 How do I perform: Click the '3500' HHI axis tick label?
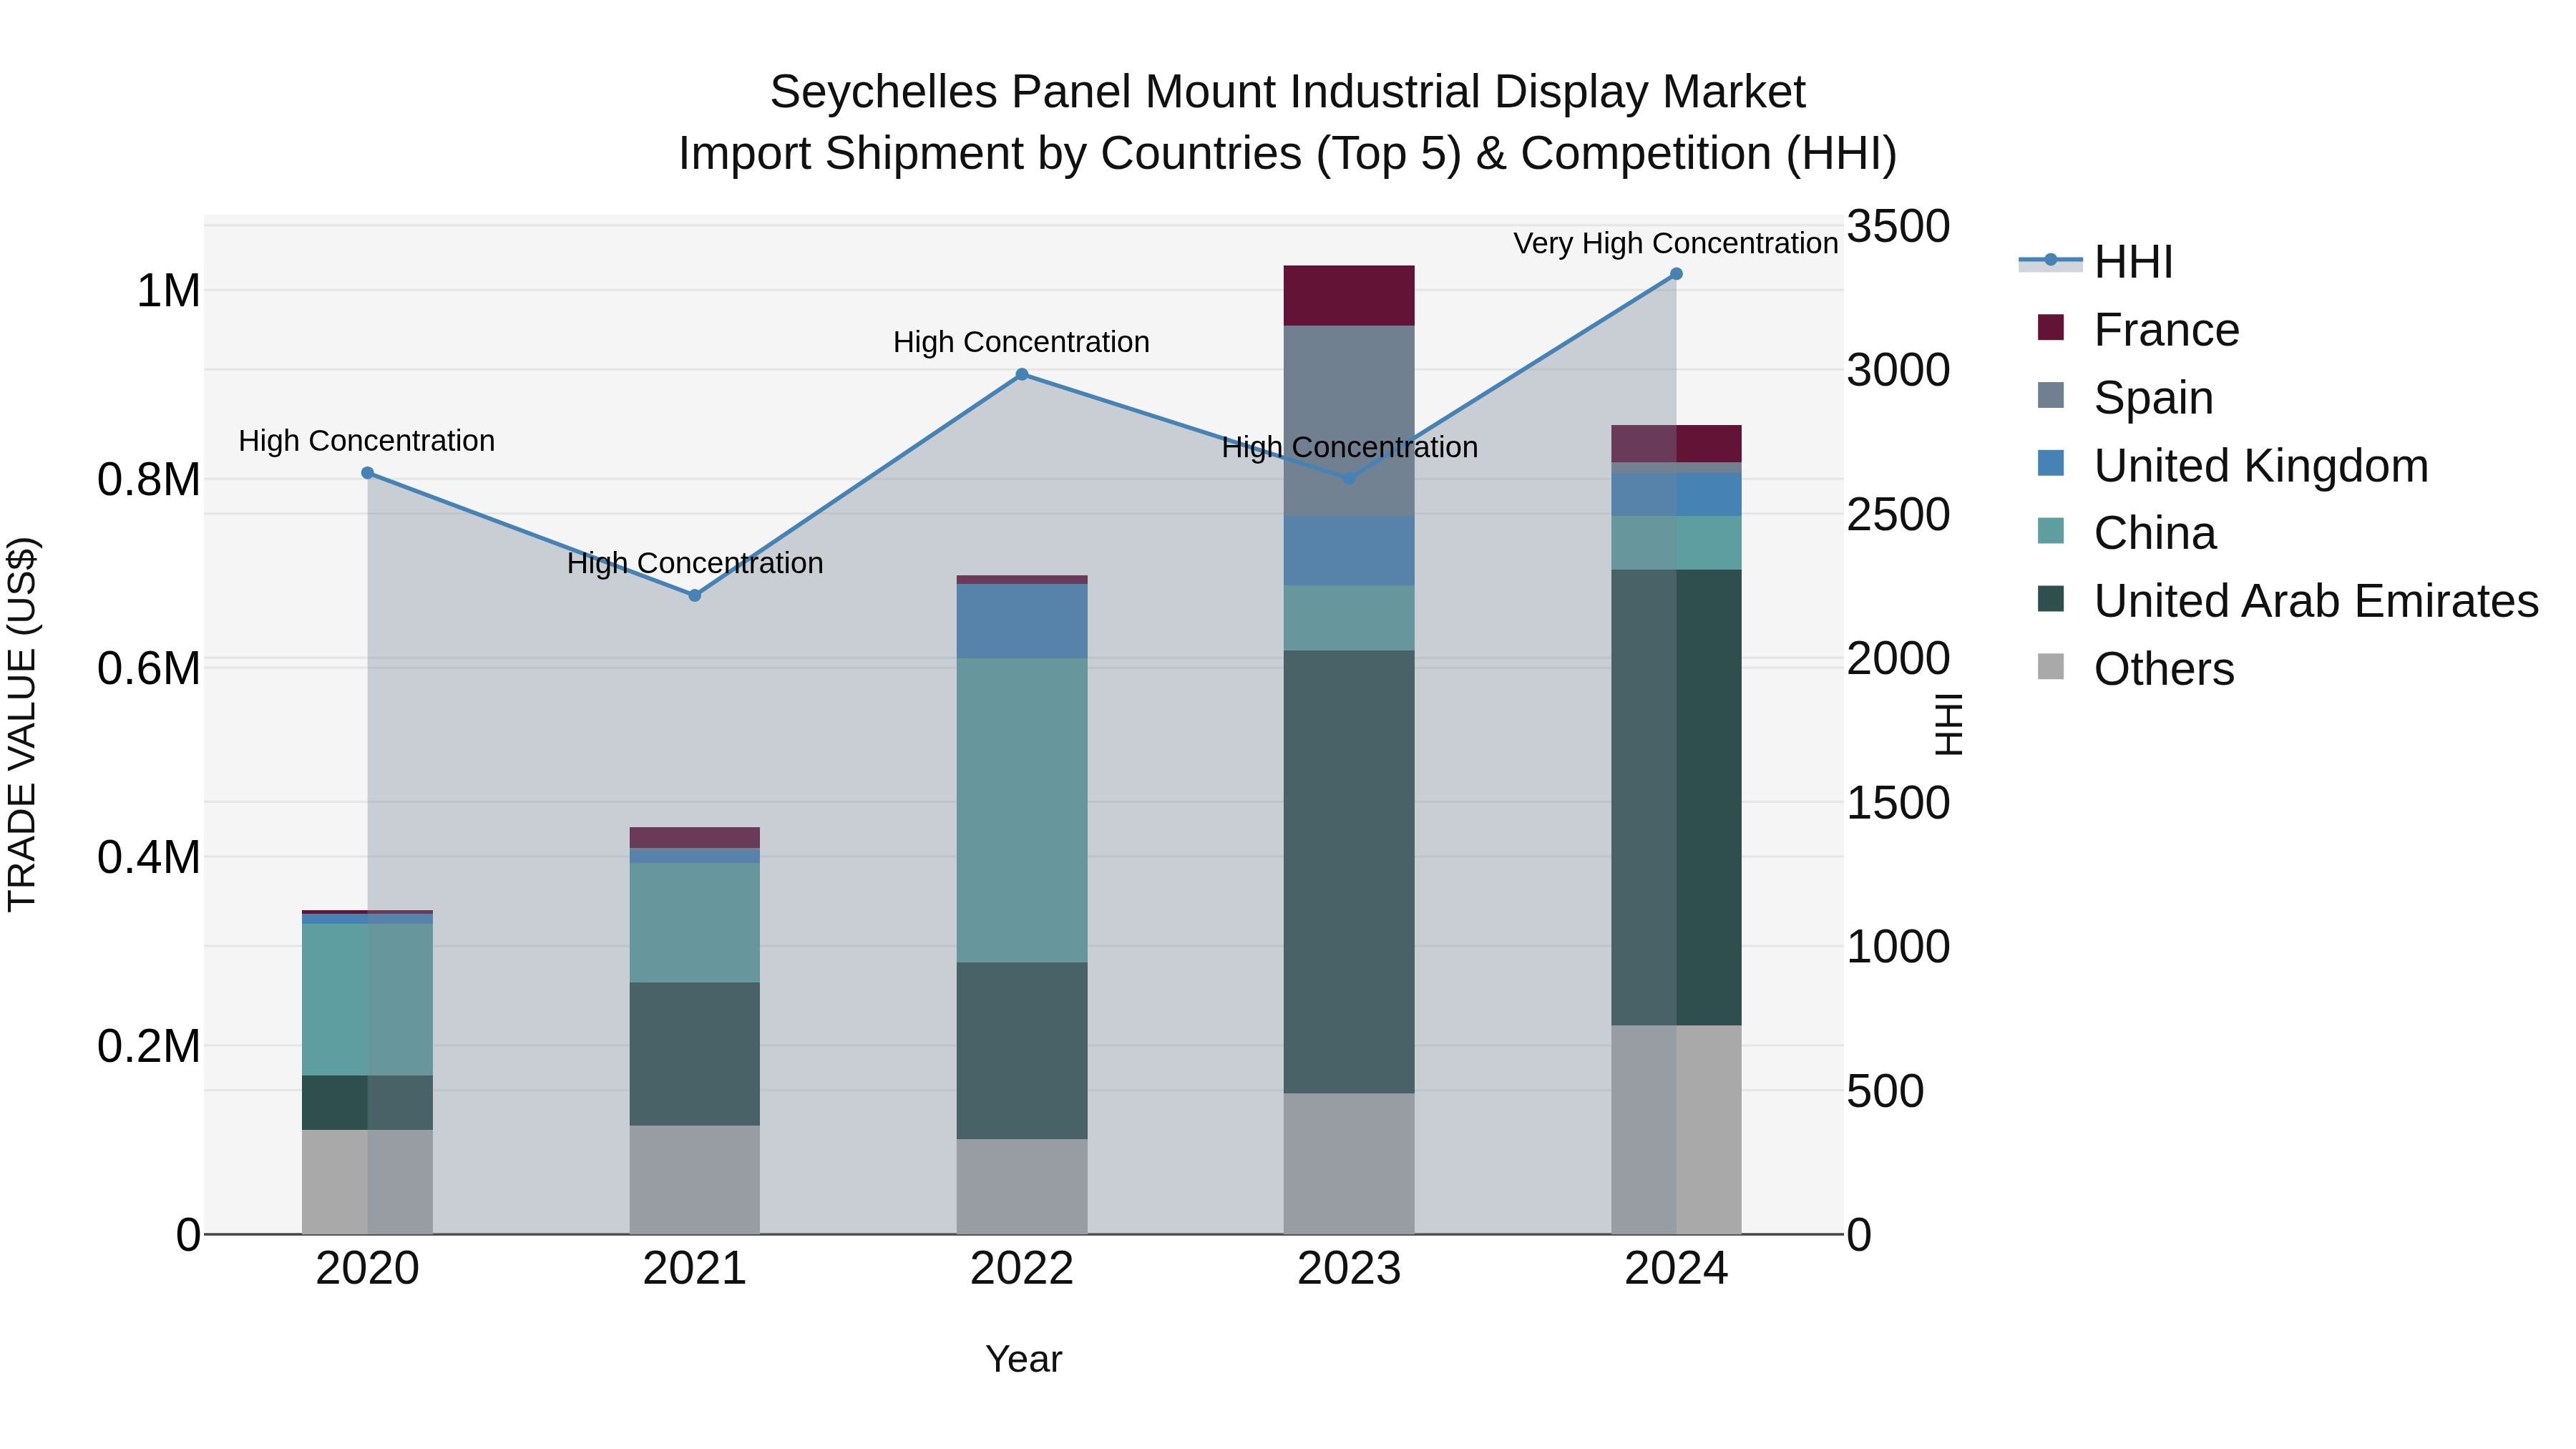click(x=1898, y=226)
